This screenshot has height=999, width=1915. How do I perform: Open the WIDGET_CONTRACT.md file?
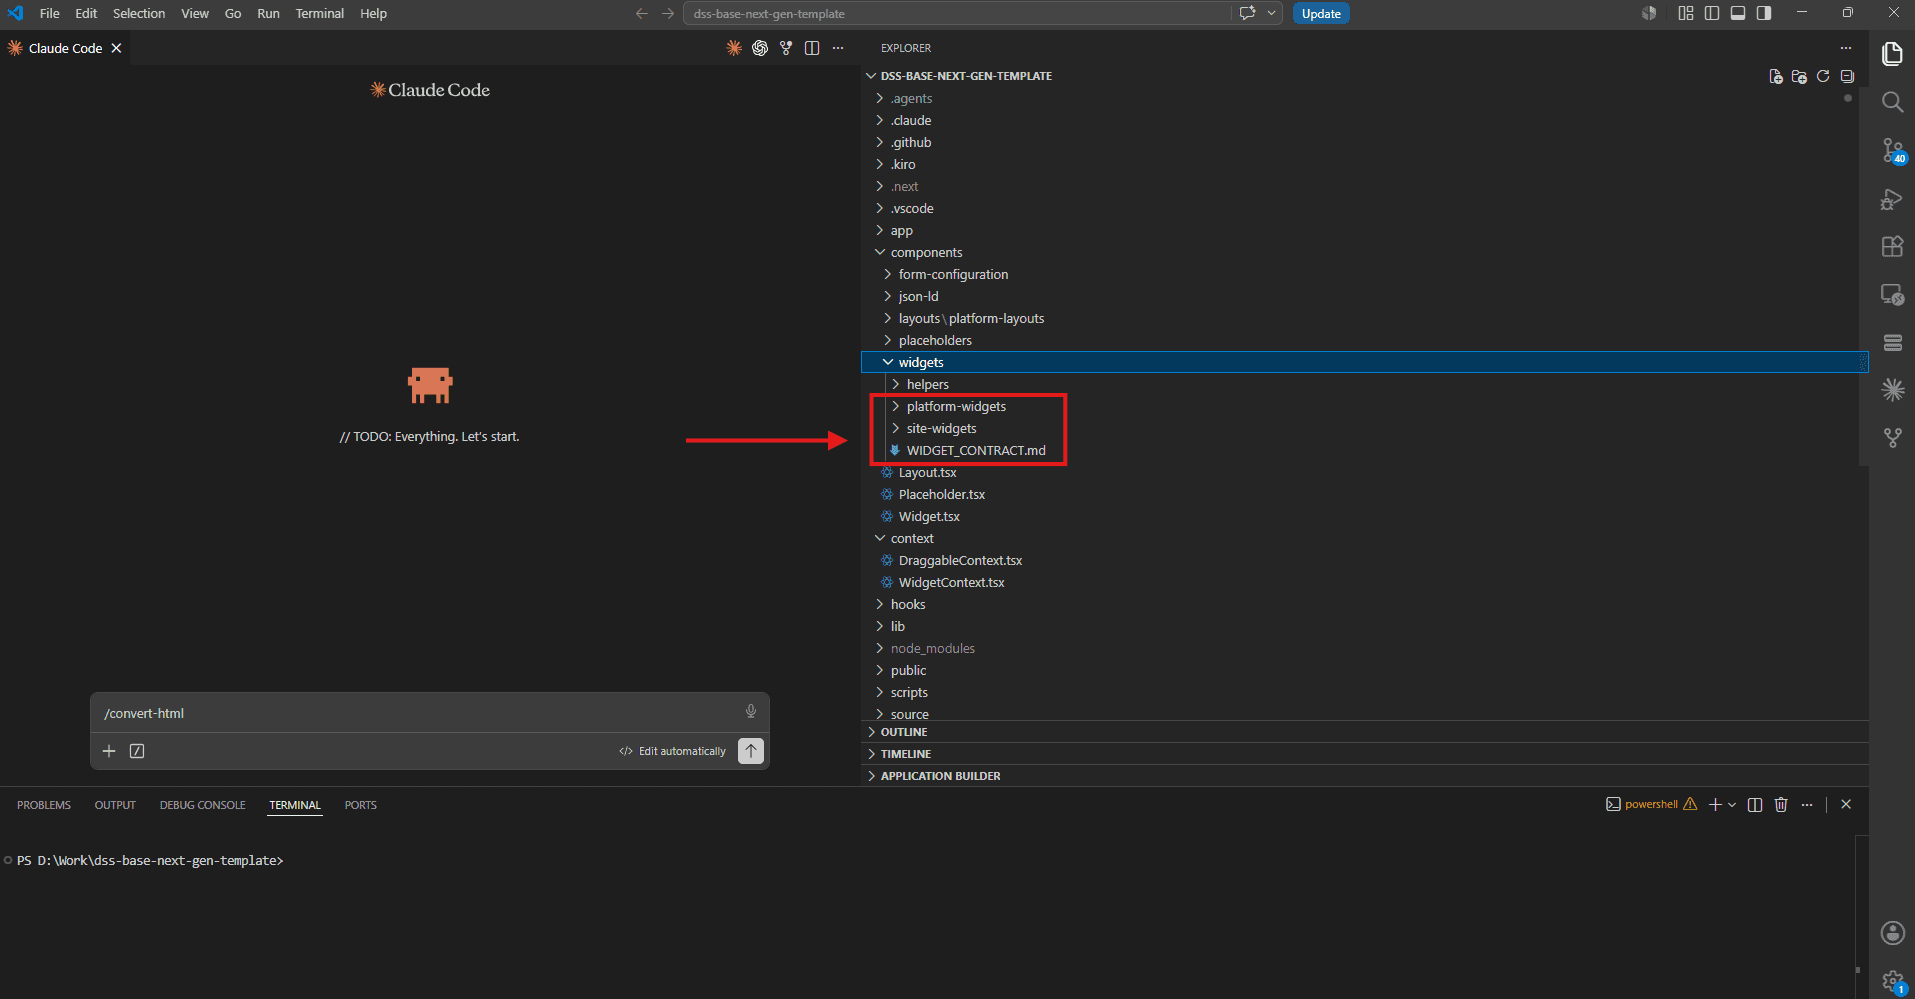pyautogui.click(x=976, y=450)
